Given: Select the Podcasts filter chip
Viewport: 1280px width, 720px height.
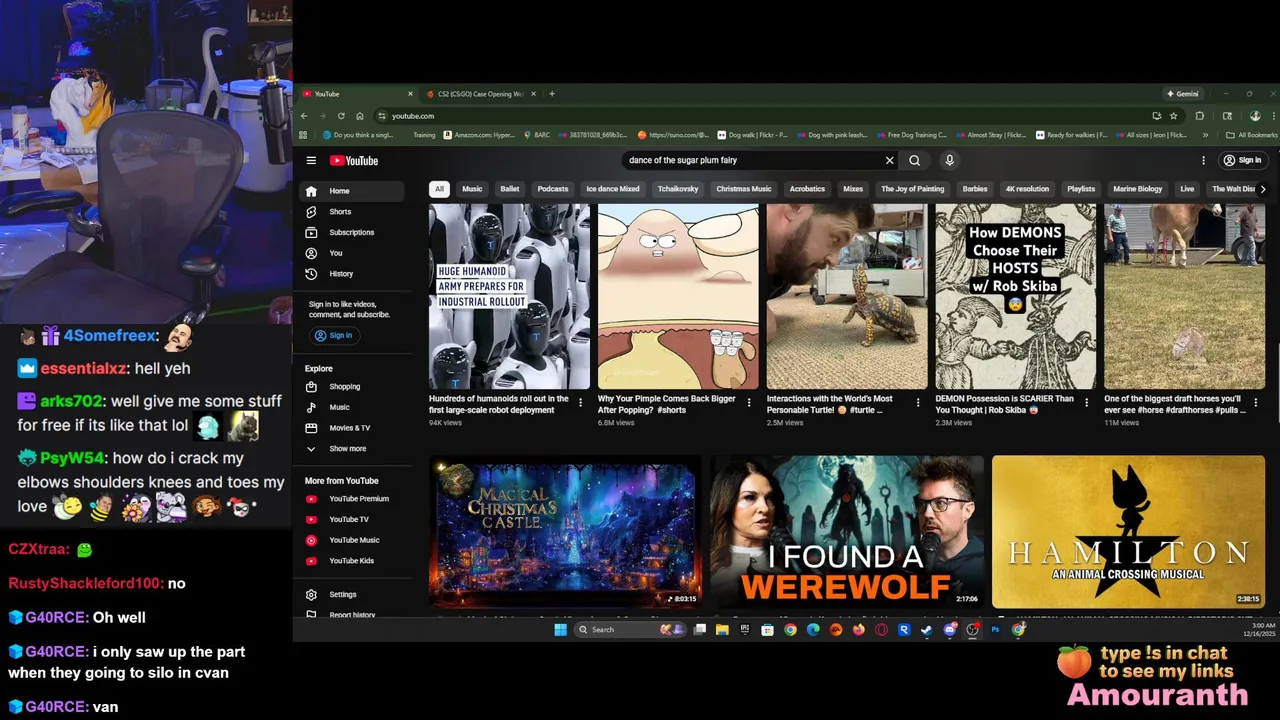Looking at the screenshot, I should [x=553, y=189].
